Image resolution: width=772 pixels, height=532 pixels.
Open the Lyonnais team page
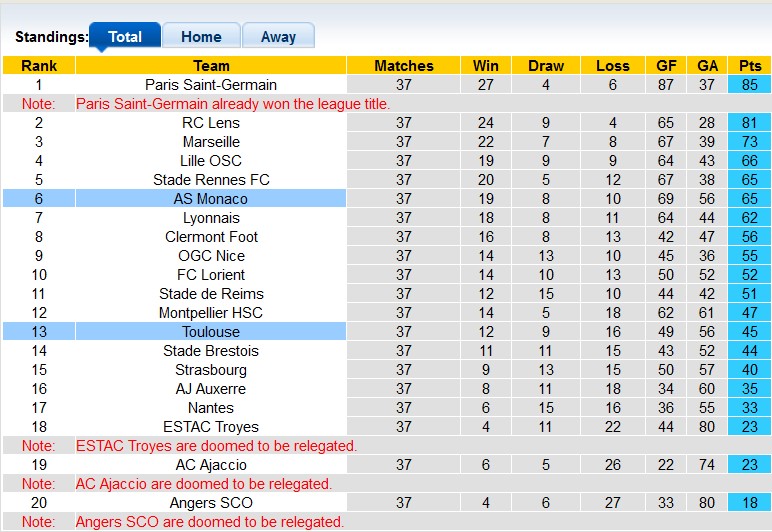tap(211, 218)
